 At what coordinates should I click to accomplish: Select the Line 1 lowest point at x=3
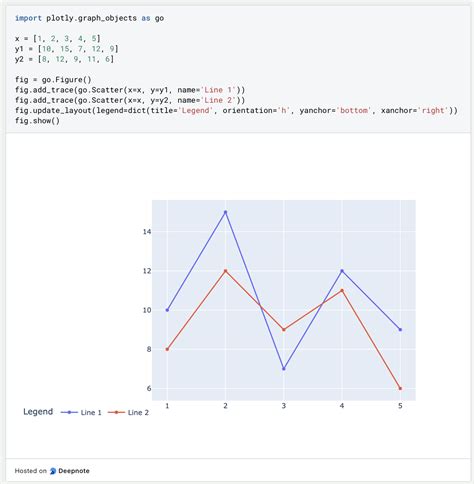(x=284, y=369)
